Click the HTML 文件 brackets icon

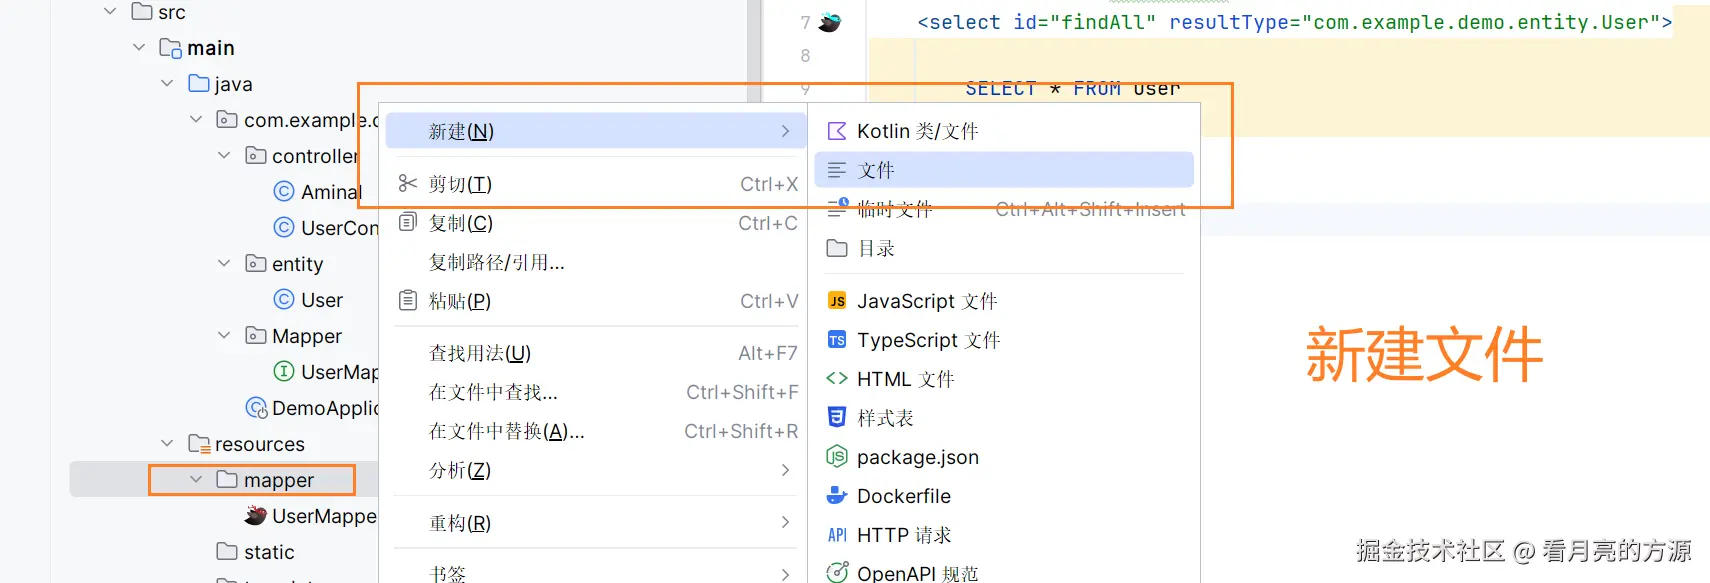[837, 379]
